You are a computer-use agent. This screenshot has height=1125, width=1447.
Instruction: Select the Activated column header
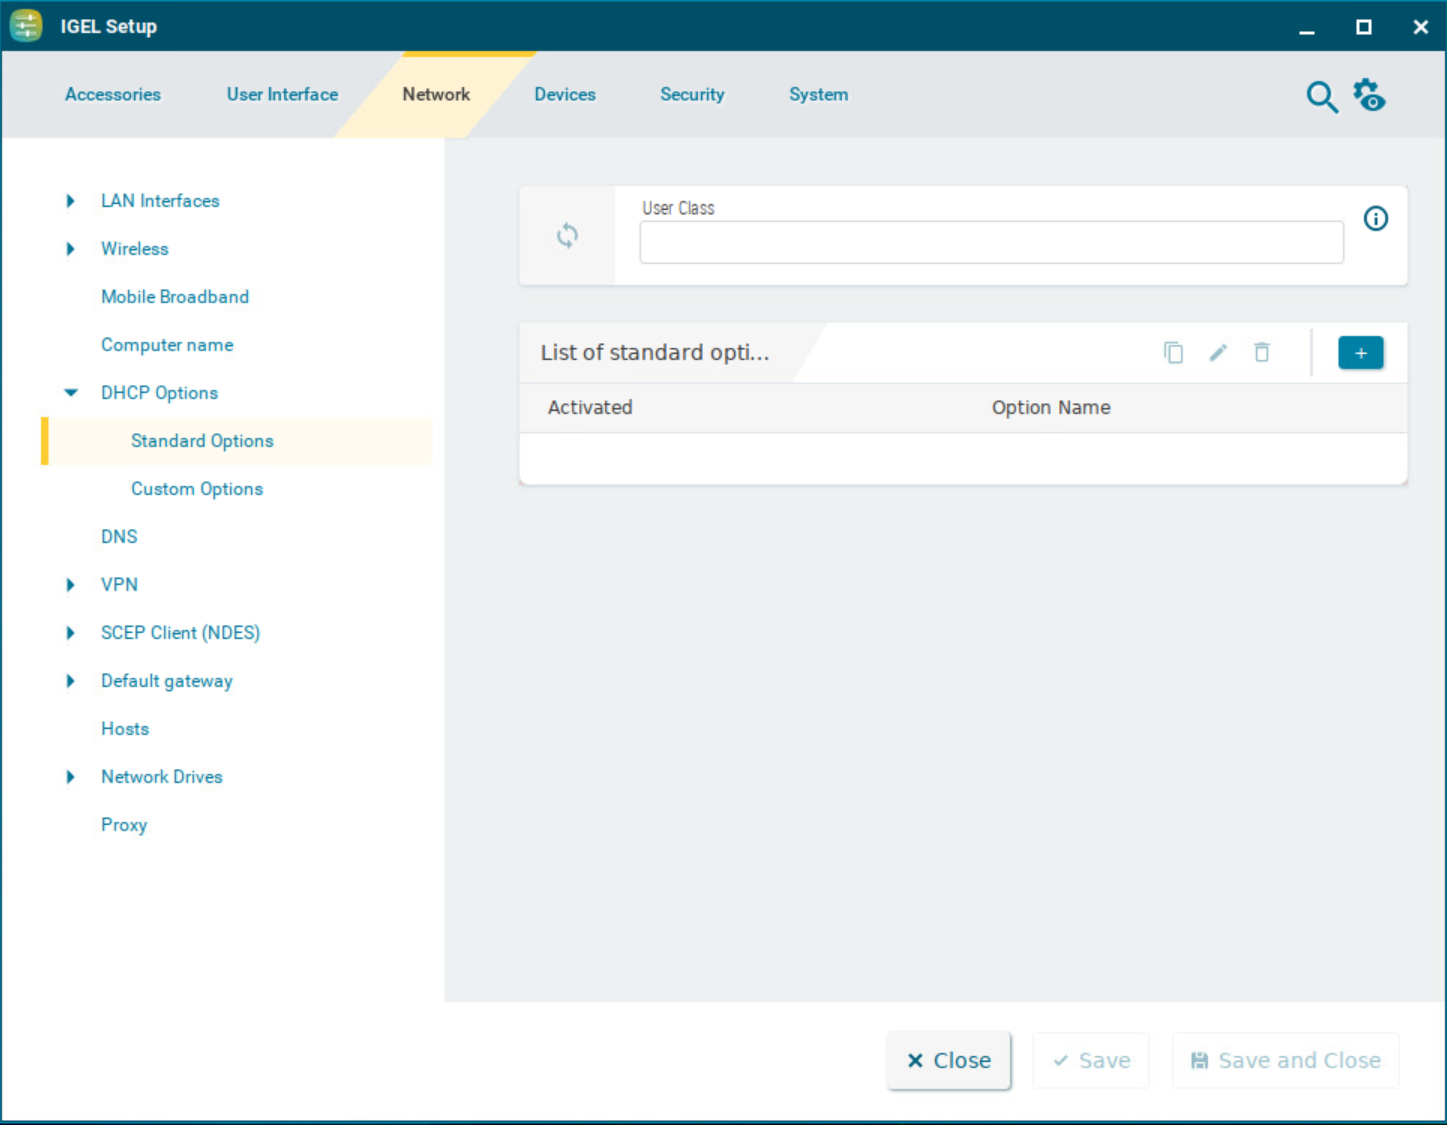590,407
